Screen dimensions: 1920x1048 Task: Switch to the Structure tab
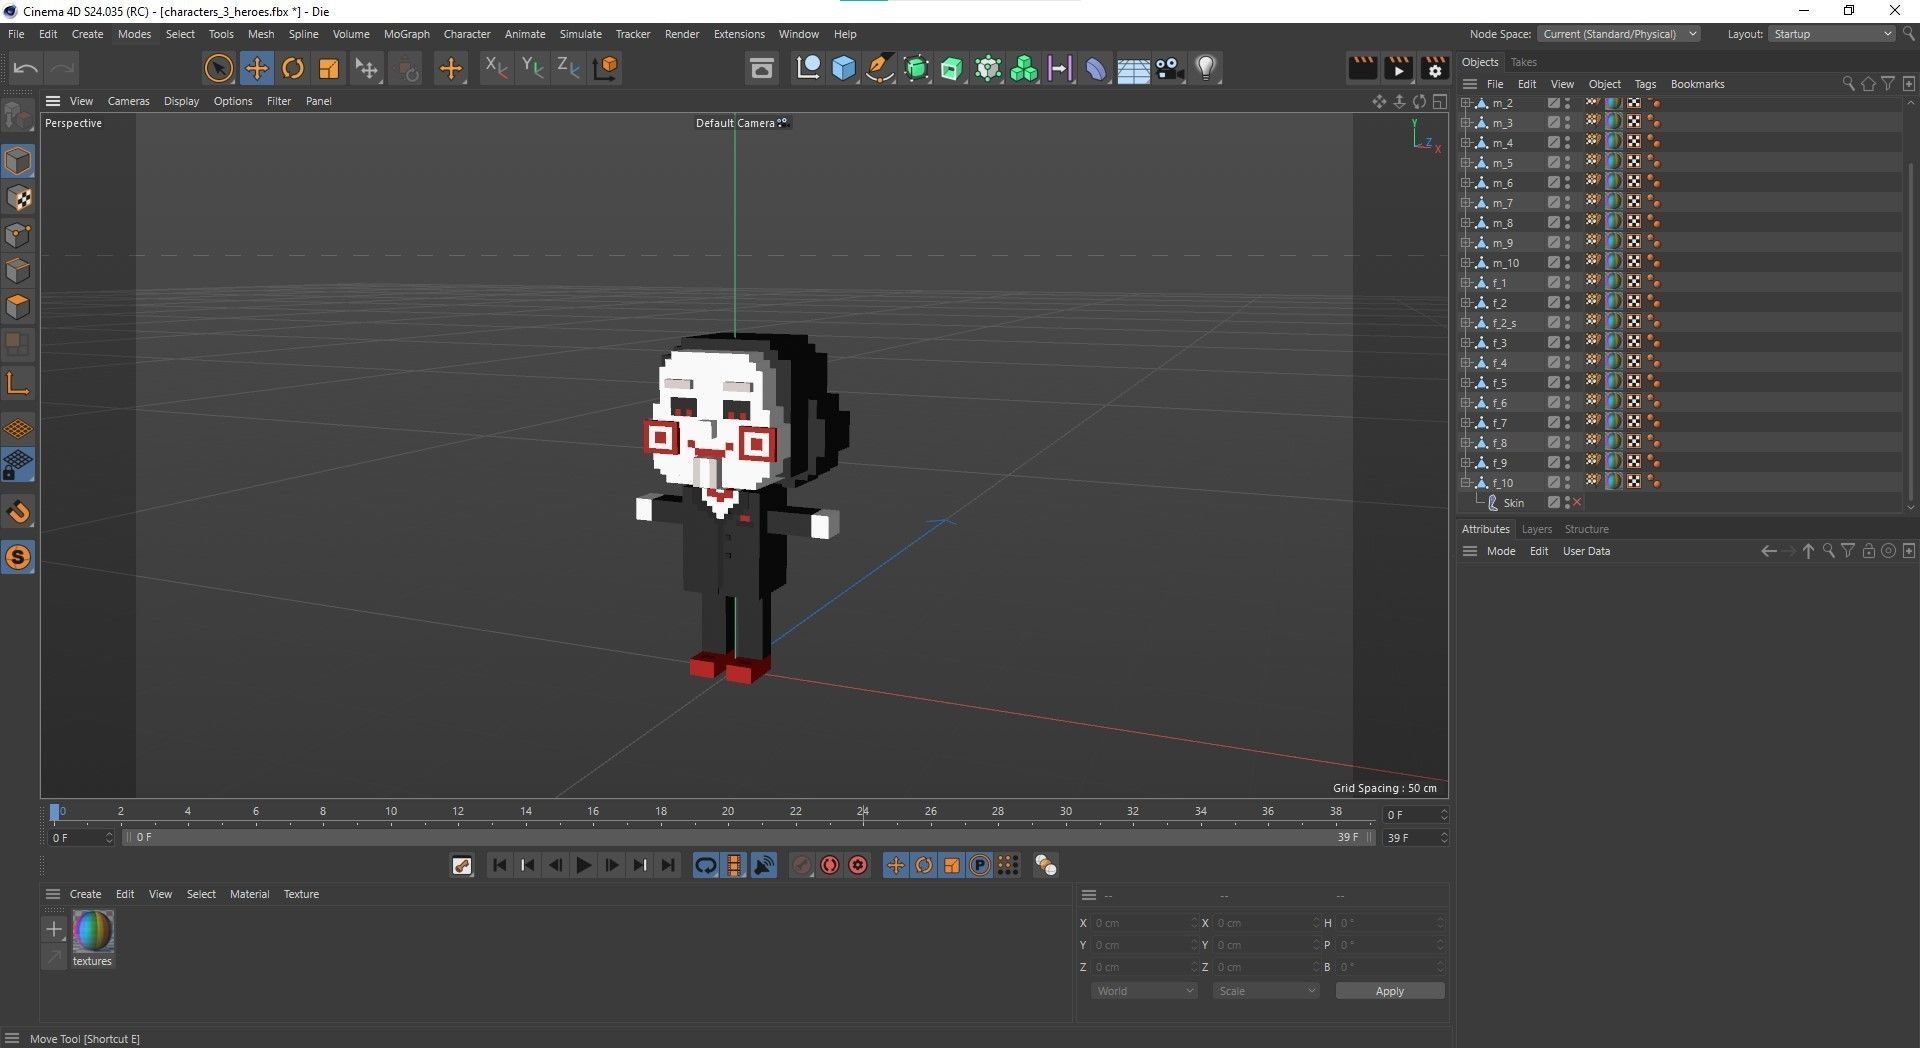tap(1586, 529)
